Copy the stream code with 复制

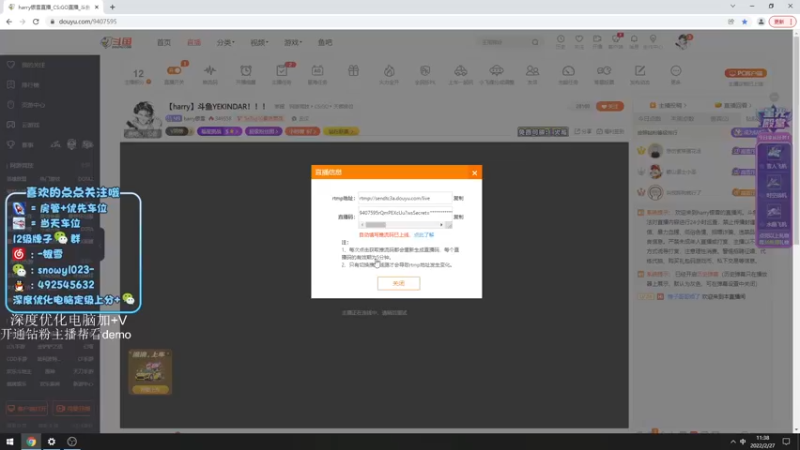coord(459,217)
